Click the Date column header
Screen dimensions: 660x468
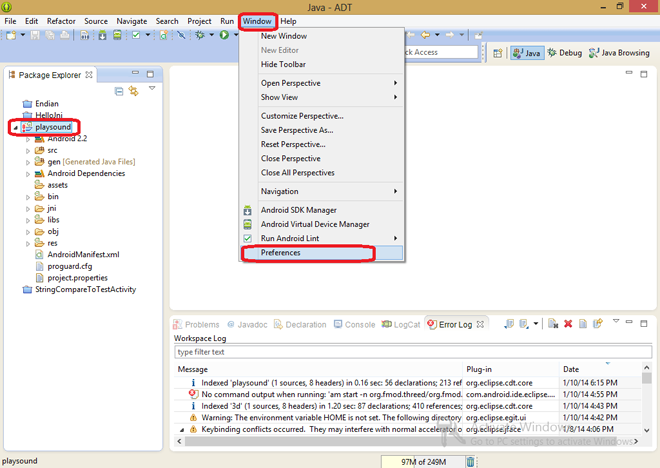click(x=571, y=369)
